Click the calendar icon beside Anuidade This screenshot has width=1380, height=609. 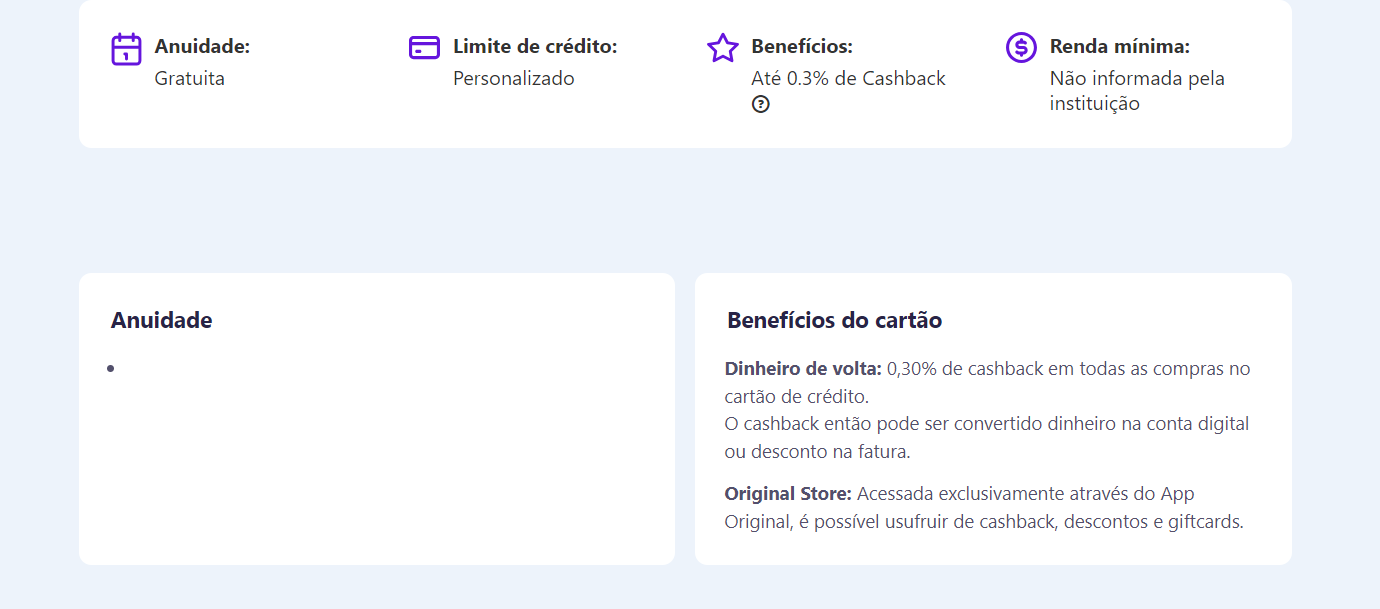(126, 48)
